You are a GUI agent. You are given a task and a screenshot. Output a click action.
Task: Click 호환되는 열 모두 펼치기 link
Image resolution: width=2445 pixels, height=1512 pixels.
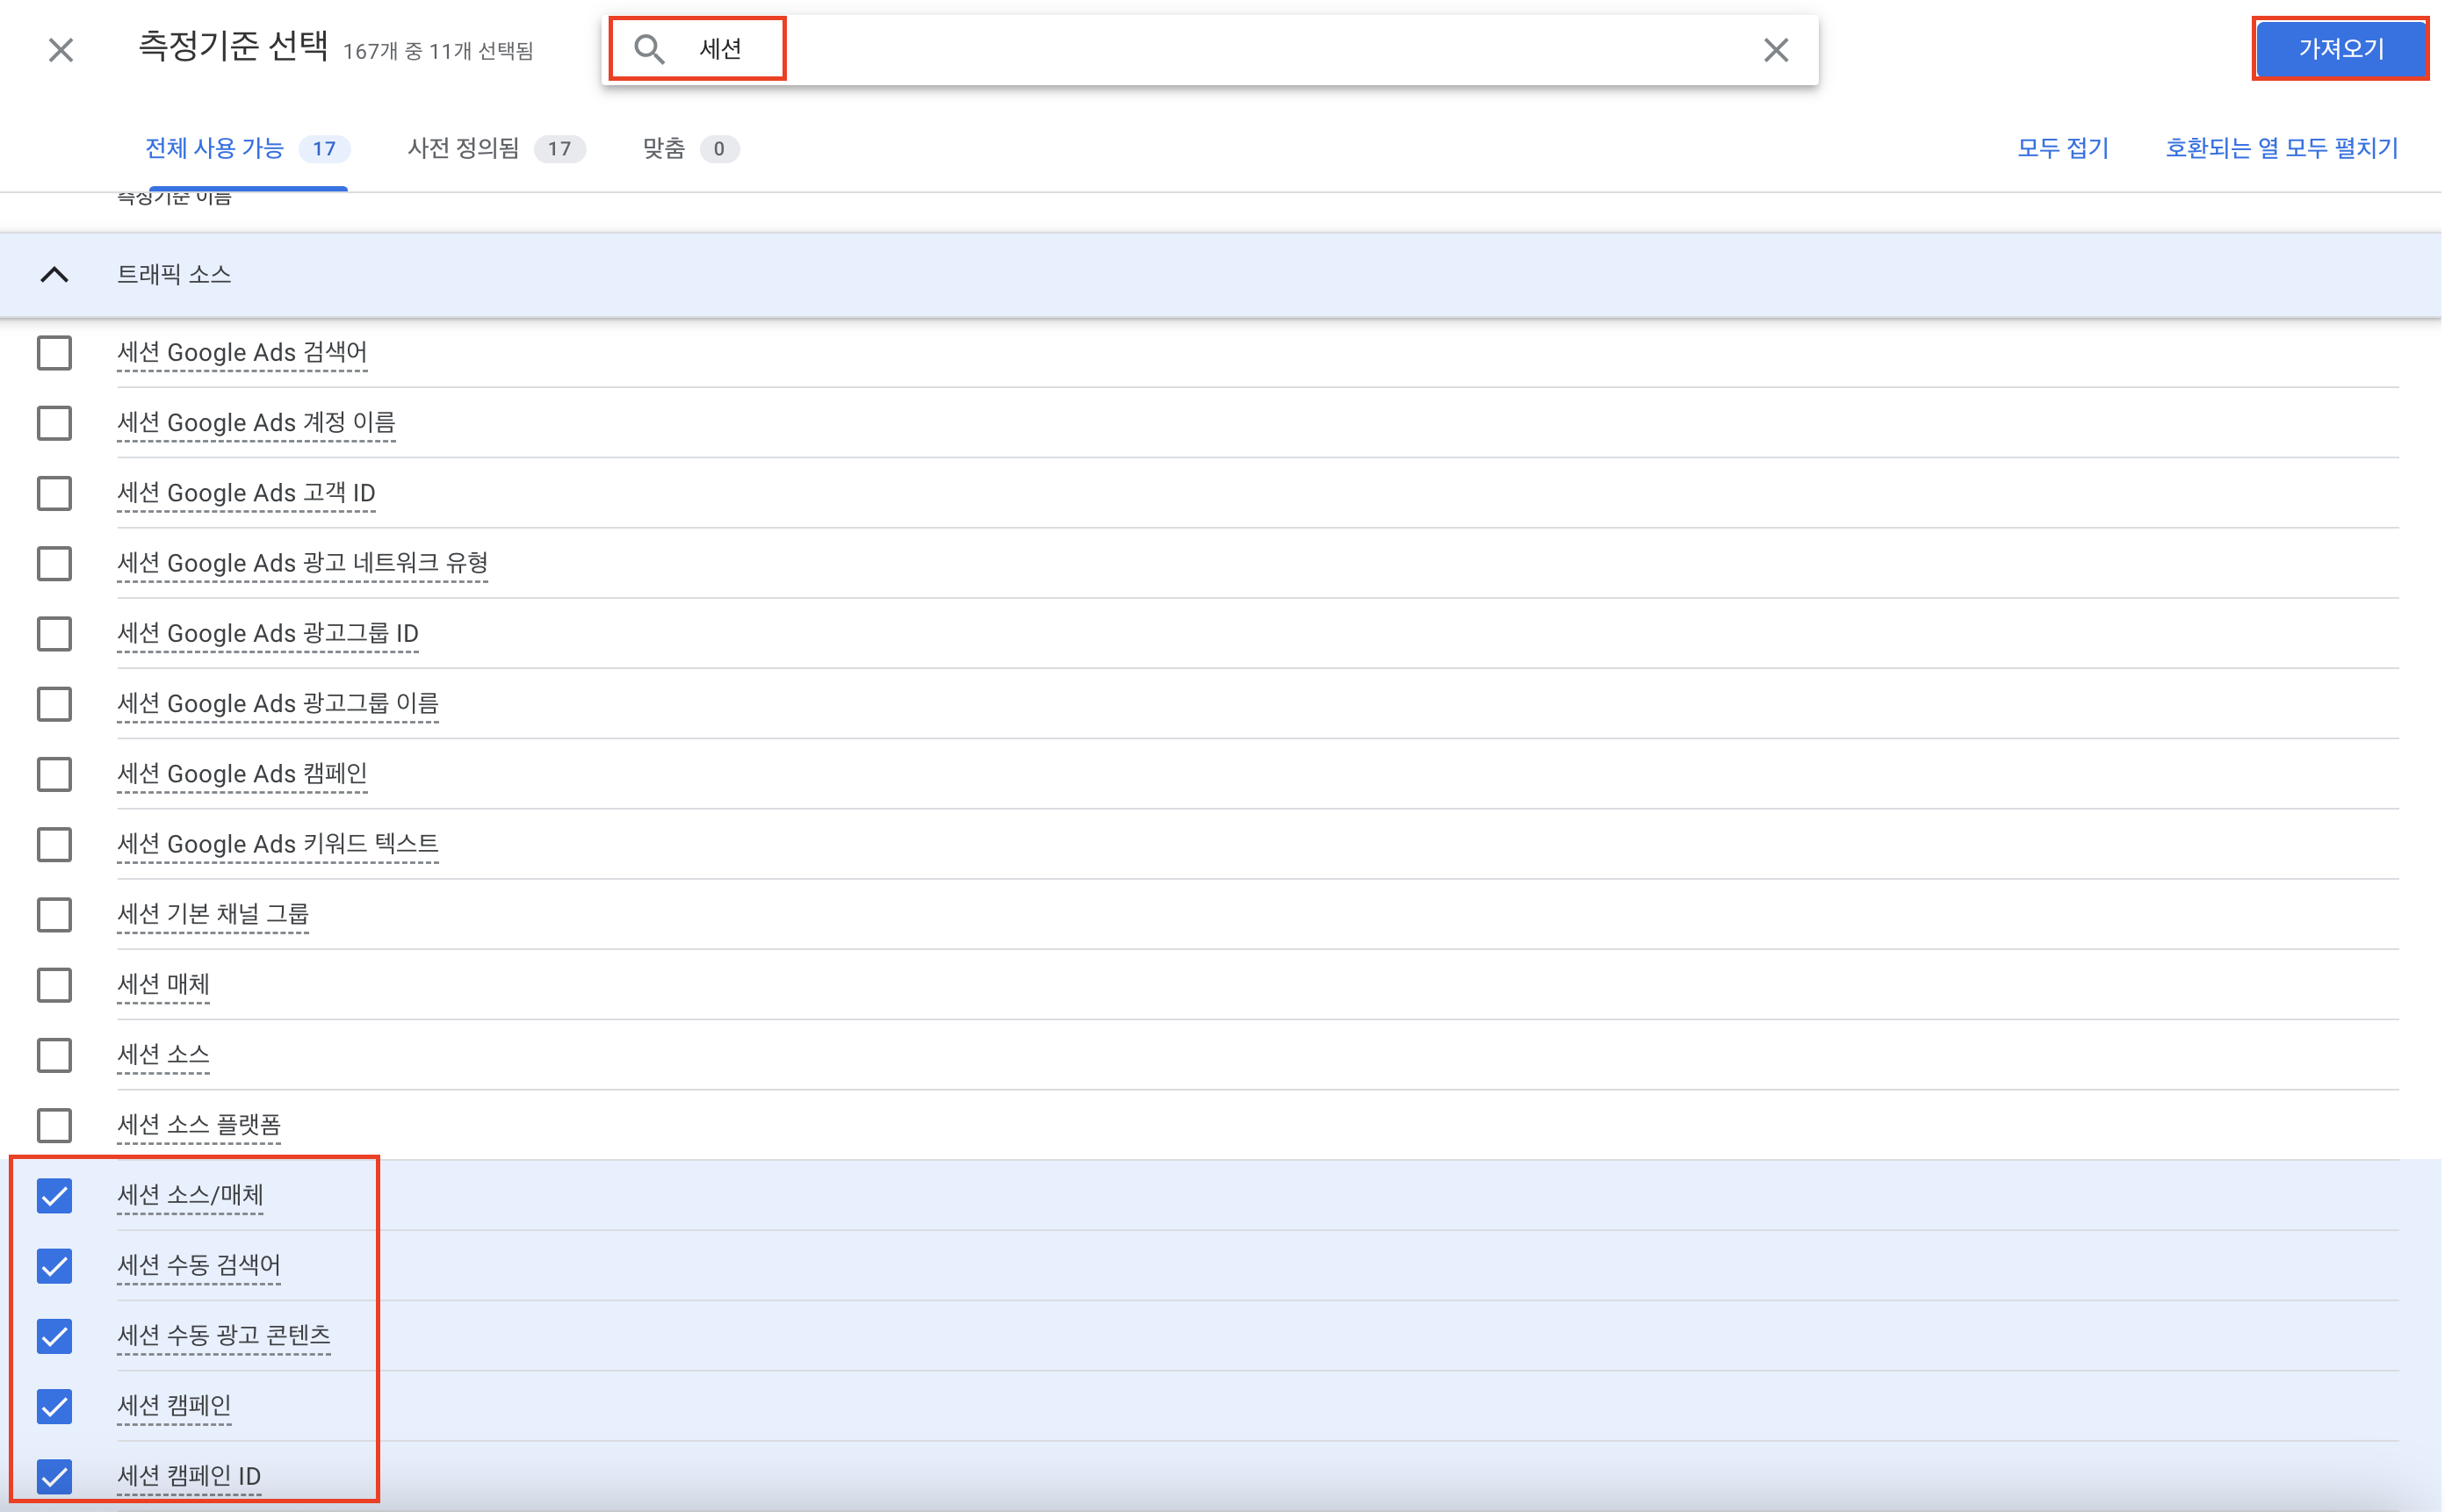(x=2281, y=149)
